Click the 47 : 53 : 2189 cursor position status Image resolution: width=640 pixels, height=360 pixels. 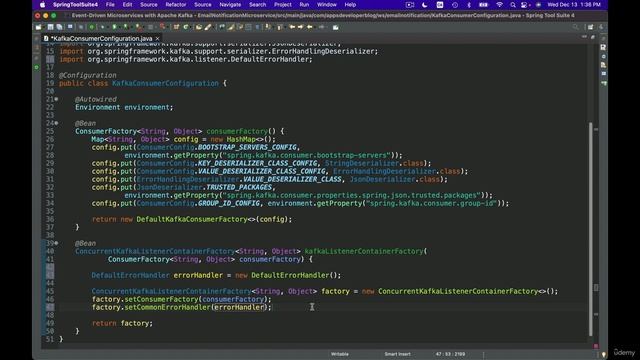(450, 354)
